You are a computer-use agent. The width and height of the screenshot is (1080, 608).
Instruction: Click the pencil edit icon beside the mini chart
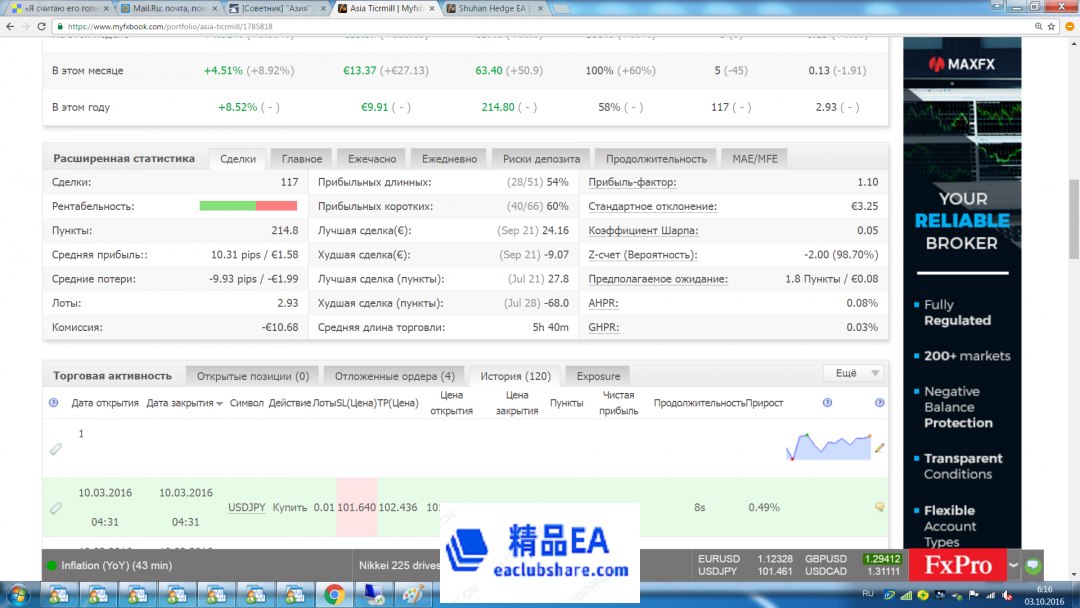[x=880, y=448]
